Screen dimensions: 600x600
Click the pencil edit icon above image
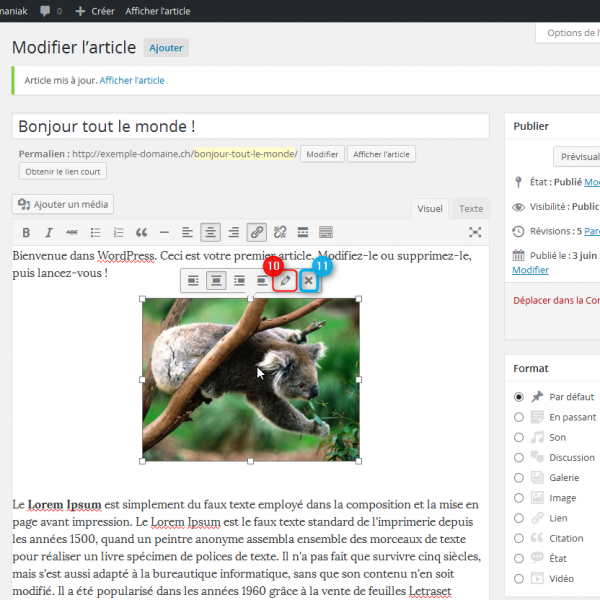coord(285,281)
